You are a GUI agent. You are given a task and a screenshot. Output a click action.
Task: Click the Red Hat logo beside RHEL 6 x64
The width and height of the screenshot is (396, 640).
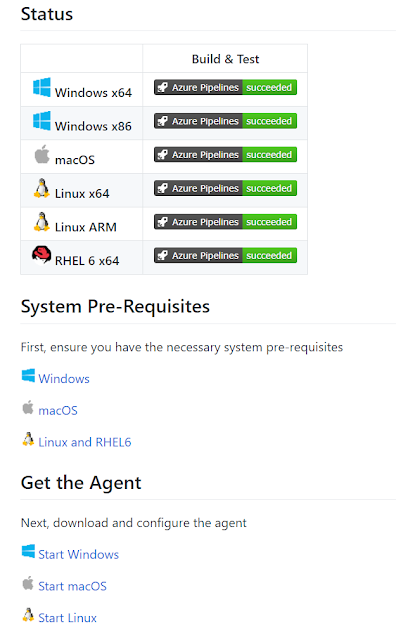point(42,255)
